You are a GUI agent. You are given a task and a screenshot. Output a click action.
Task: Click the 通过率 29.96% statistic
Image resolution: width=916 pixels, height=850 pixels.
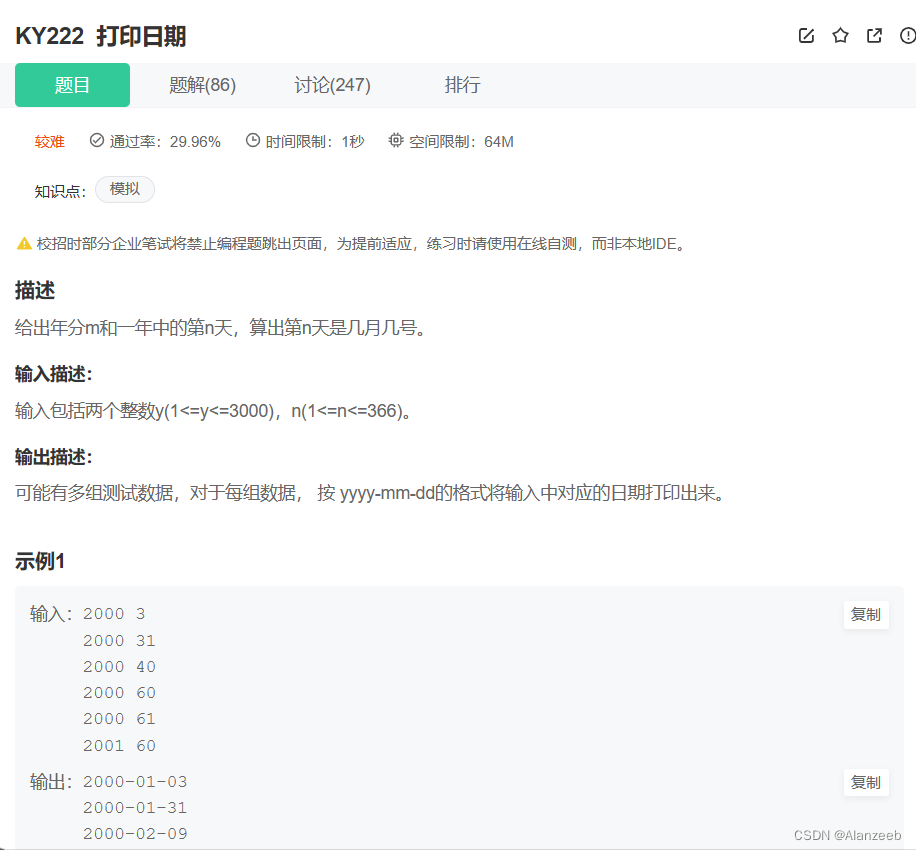tap(165, 141)
